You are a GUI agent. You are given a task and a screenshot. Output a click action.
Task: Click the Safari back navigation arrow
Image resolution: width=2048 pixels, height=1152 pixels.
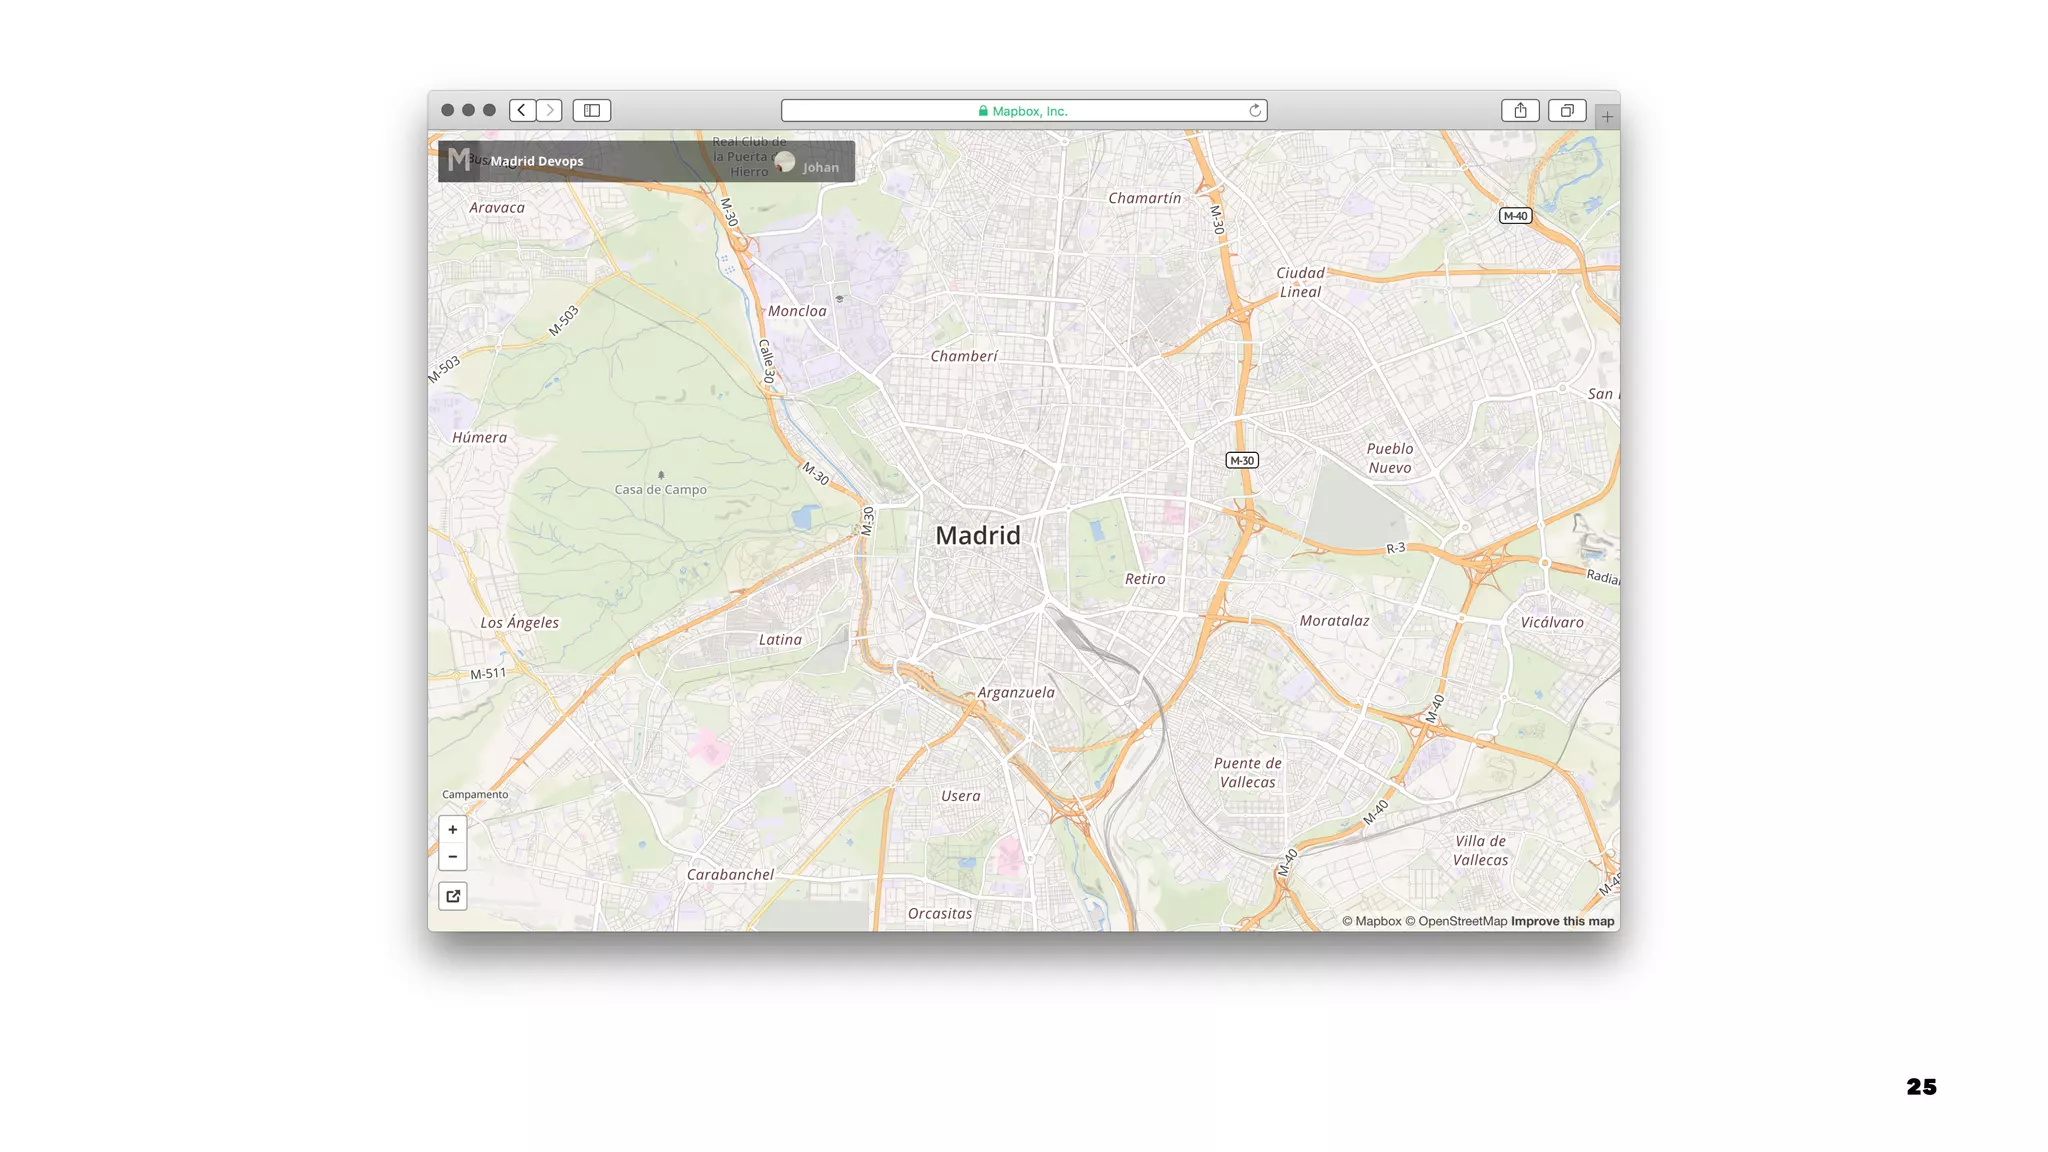pos(522,110)
